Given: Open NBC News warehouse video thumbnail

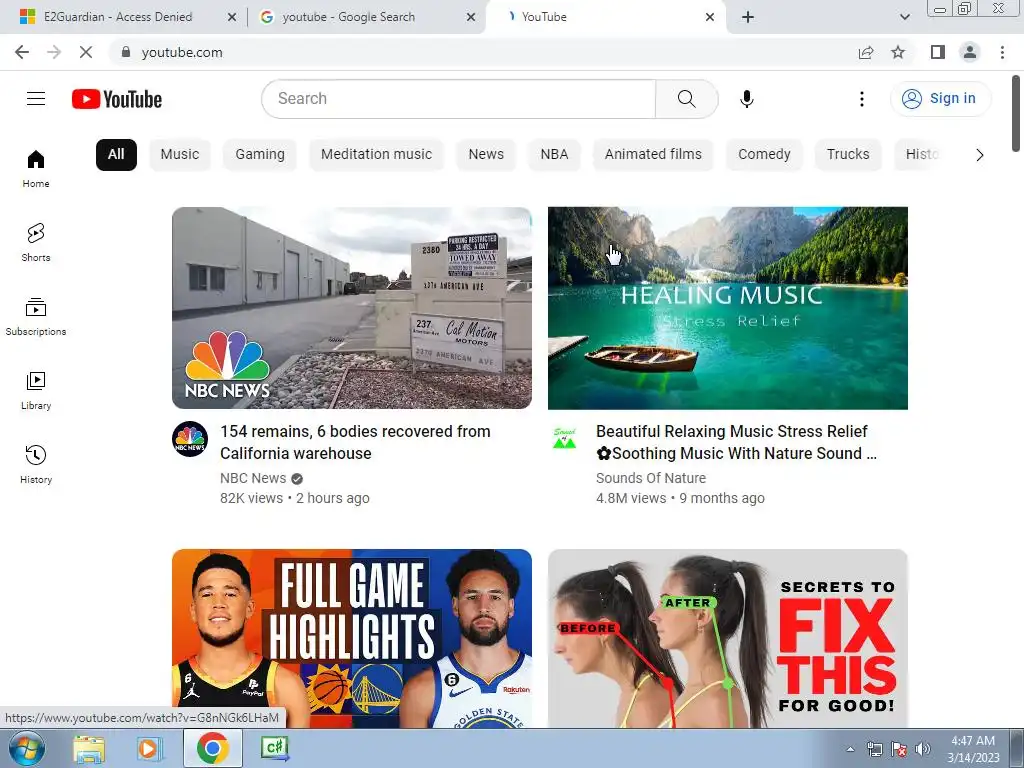Looking at the screenshot, I should click(351, 308).
